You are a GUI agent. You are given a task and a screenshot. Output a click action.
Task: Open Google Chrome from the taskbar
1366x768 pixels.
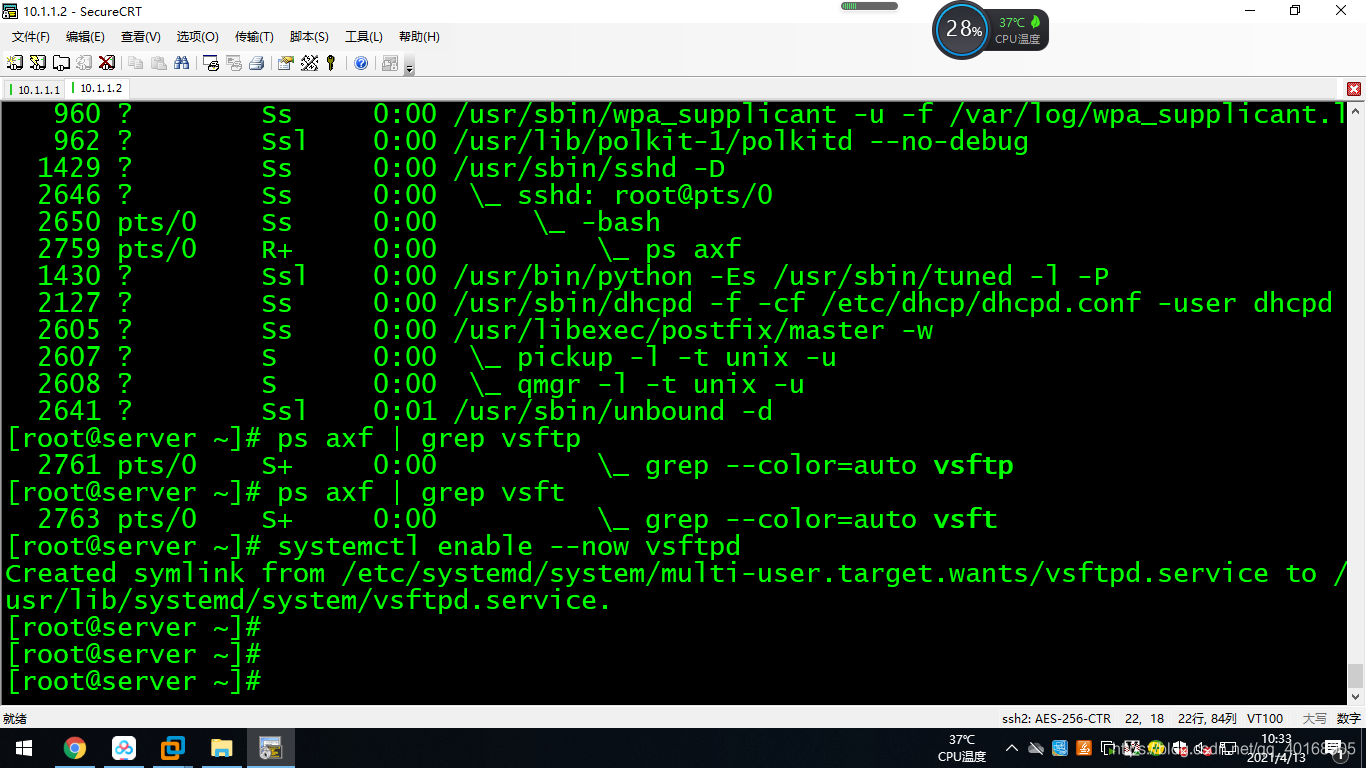click(x=74, y=748)
